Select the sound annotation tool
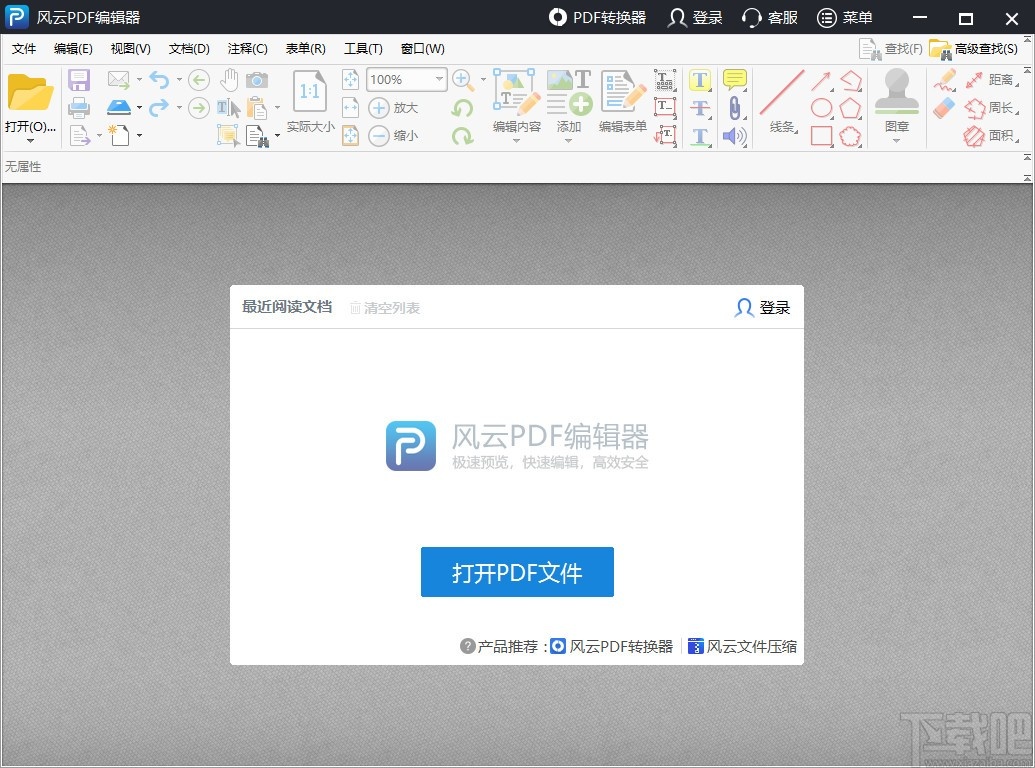The height and width of the screenshot is (768, 1035). (x=733, y=136)
